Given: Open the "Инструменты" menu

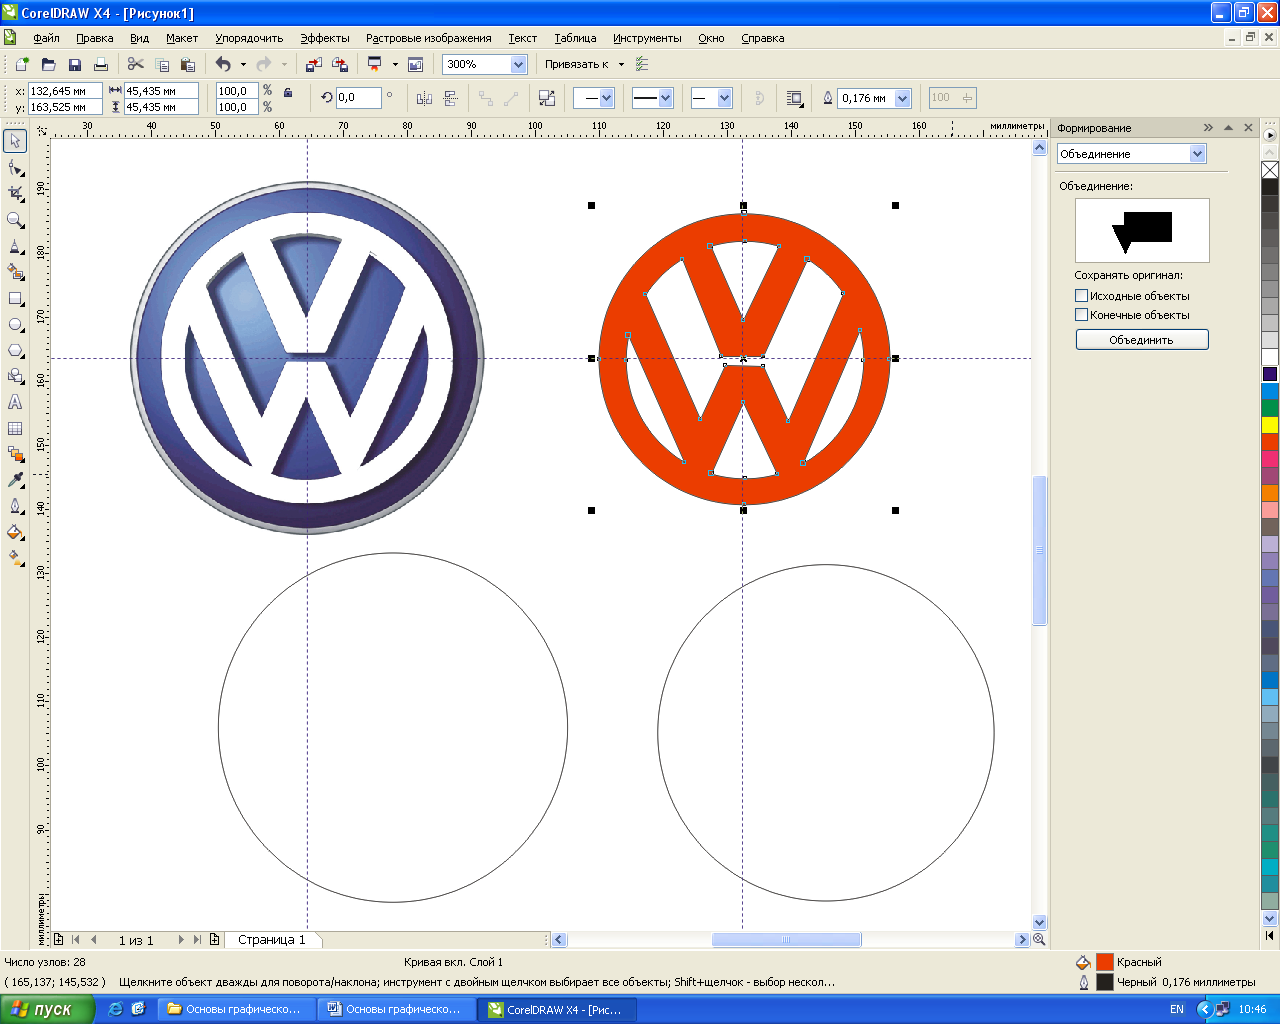Looking at the screenshot, I should click(x=647, y=38).
